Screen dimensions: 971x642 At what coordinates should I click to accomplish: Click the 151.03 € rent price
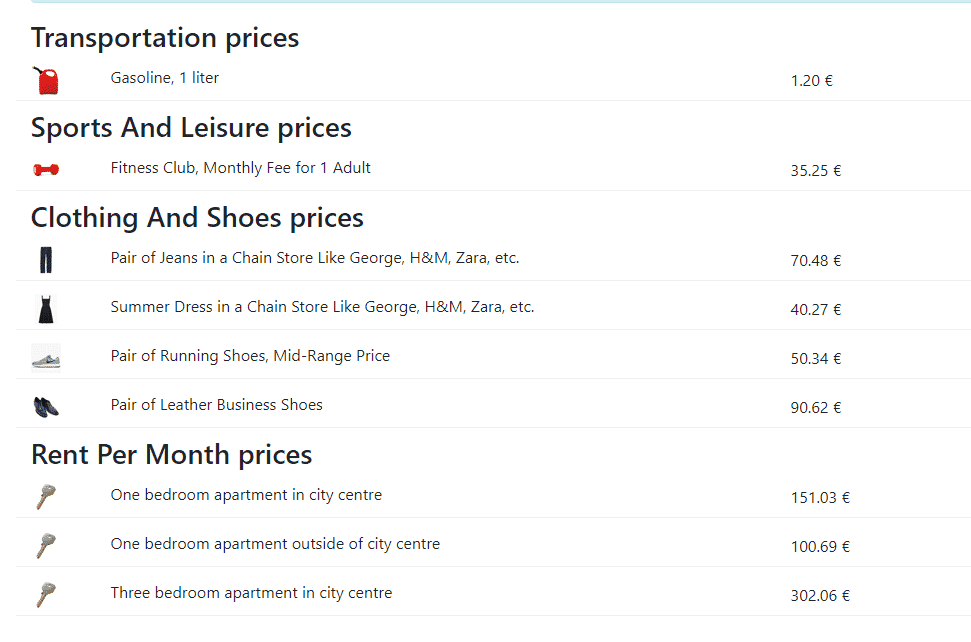820,498
